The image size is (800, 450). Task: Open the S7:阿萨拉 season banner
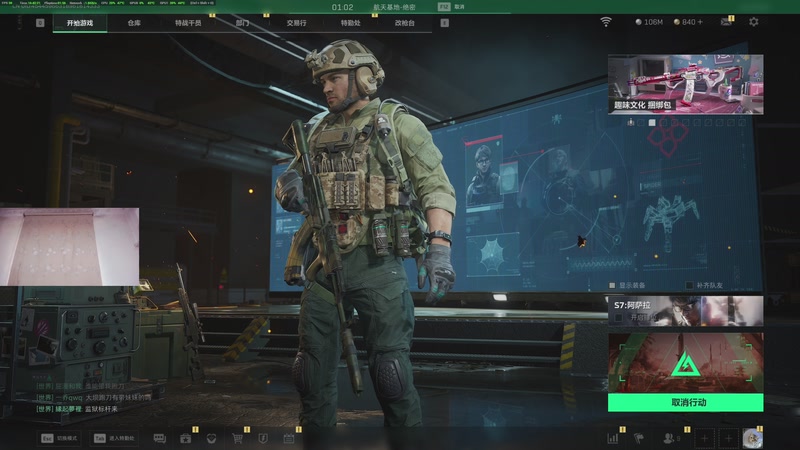pyautogui.click(x=686, y=311)
